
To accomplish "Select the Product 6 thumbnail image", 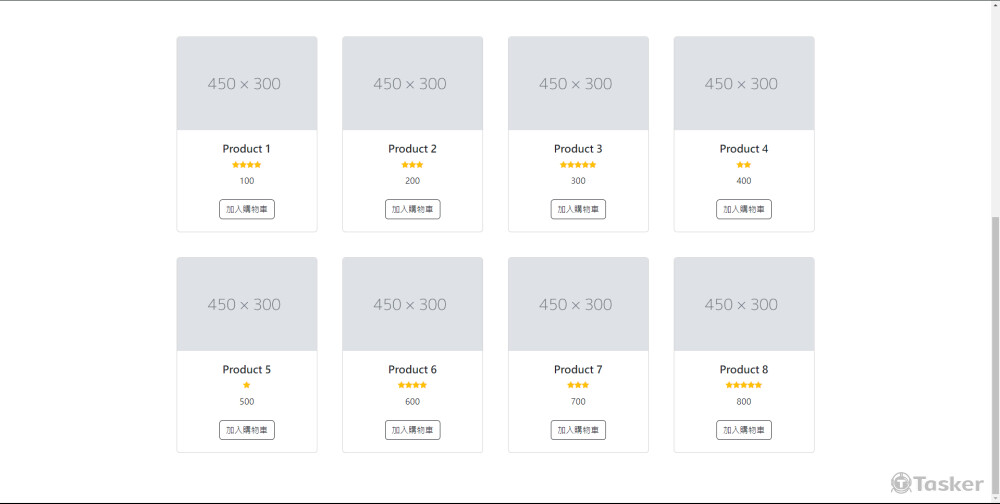I will pos(412,305).
